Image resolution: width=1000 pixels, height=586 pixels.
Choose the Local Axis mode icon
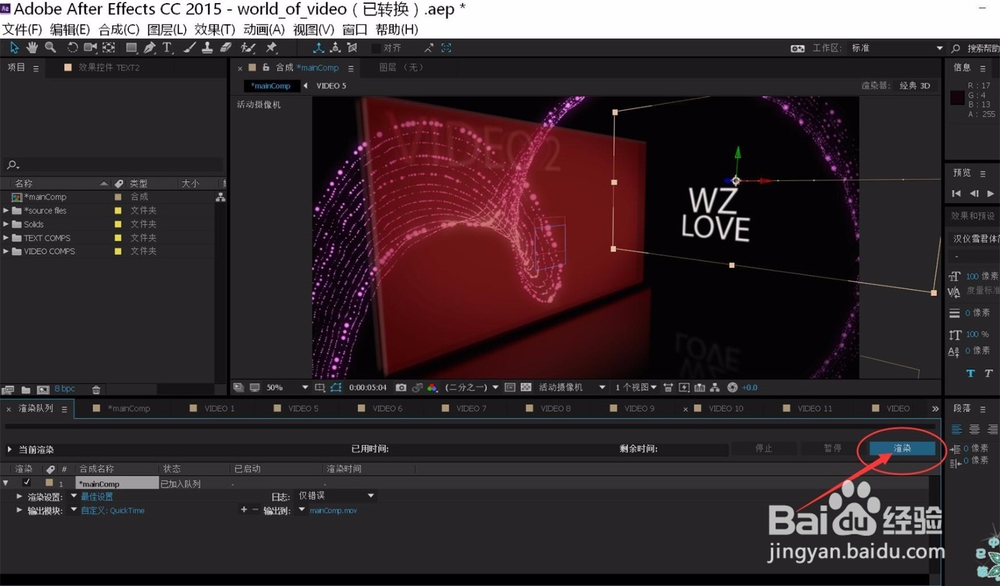coord(318,48)
